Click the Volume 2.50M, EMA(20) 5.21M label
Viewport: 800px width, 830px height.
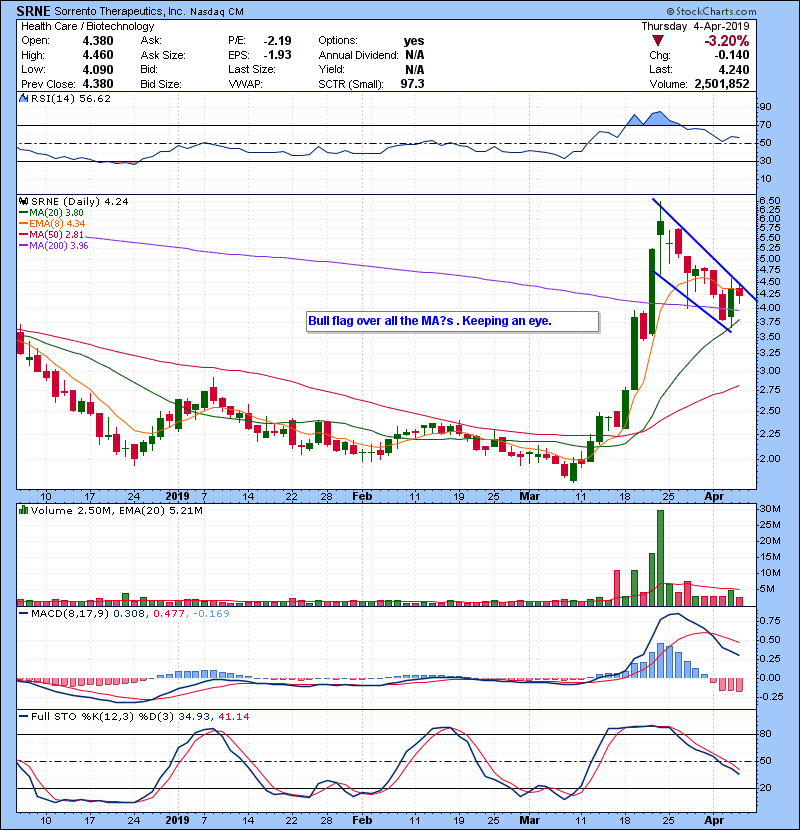pyautogui.click(x=116, y=510)
